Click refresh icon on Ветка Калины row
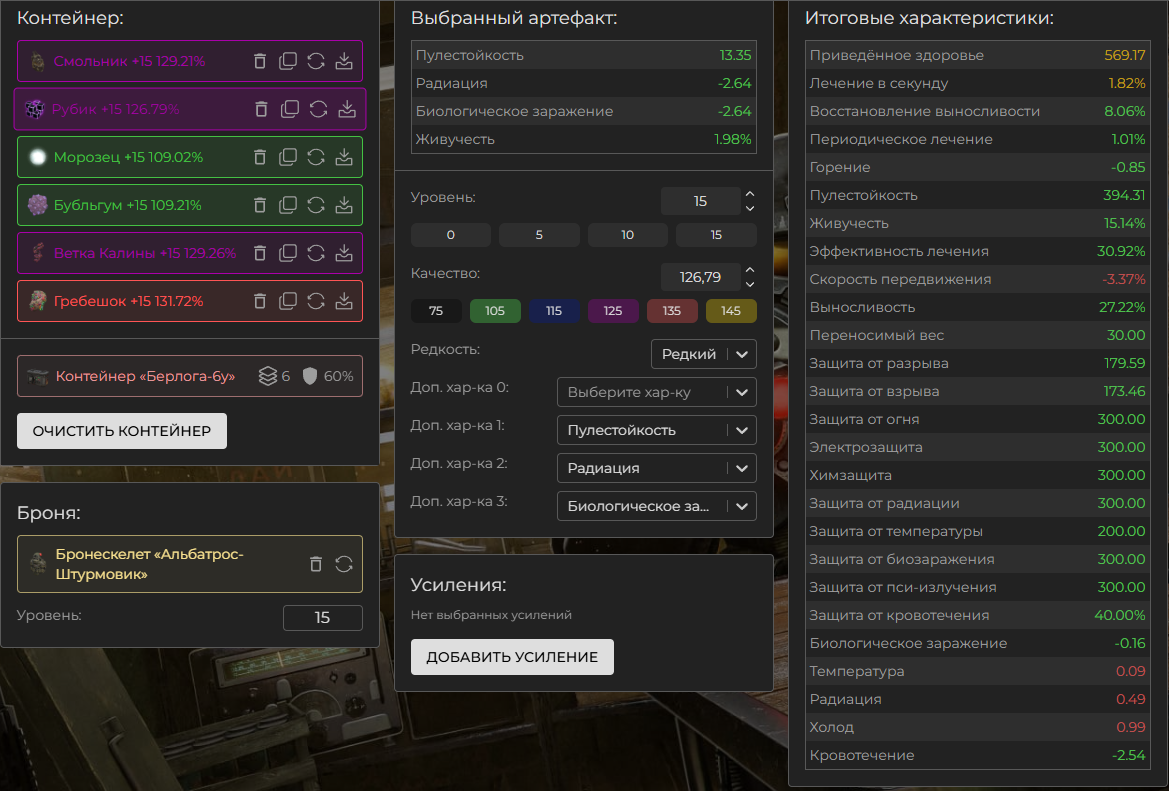 pos(316,253)
